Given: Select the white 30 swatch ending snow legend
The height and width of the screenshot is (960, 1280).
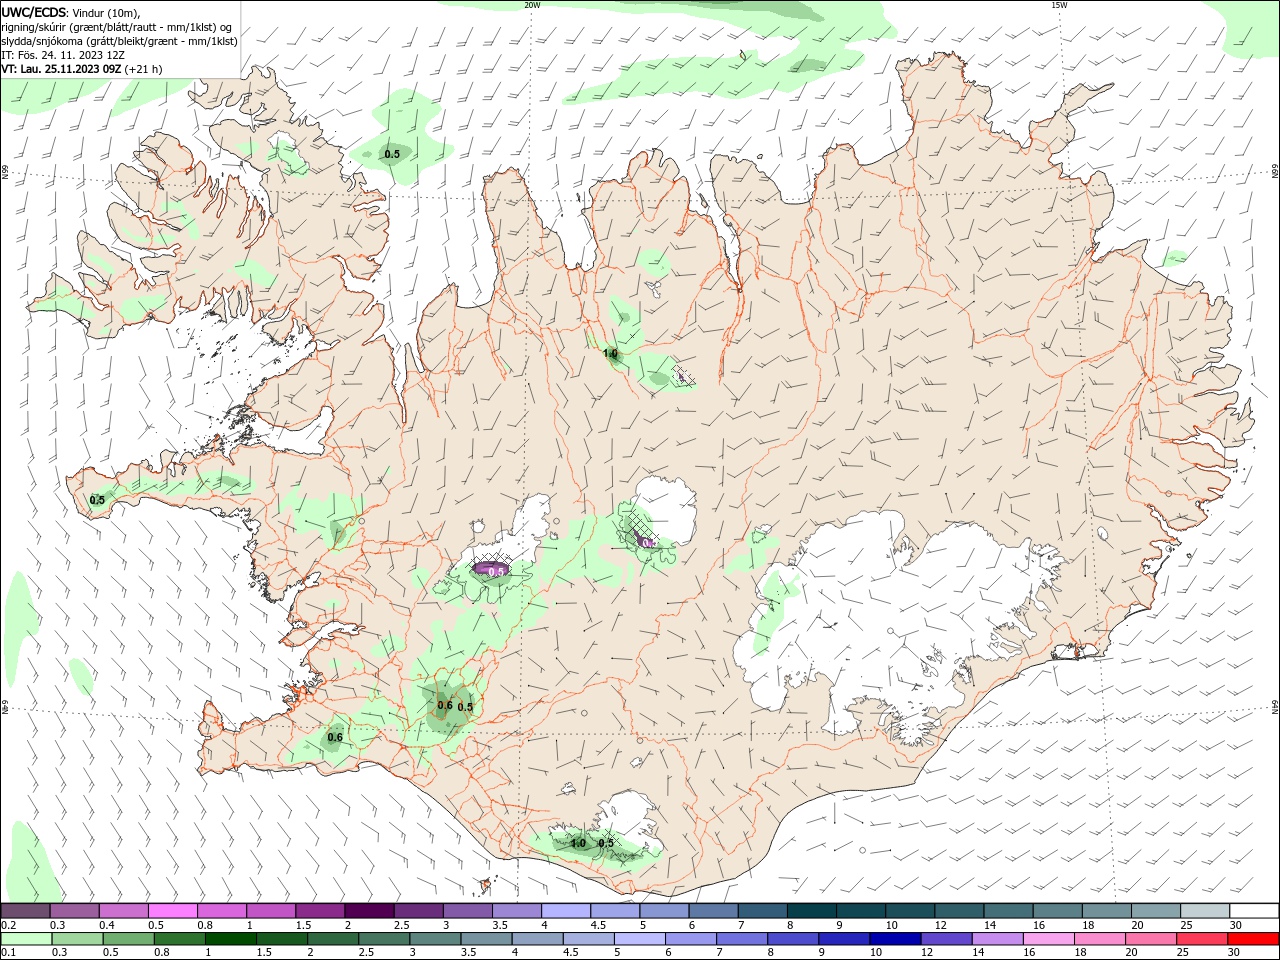Looking at the screenshot, I should click(1254, 911).
